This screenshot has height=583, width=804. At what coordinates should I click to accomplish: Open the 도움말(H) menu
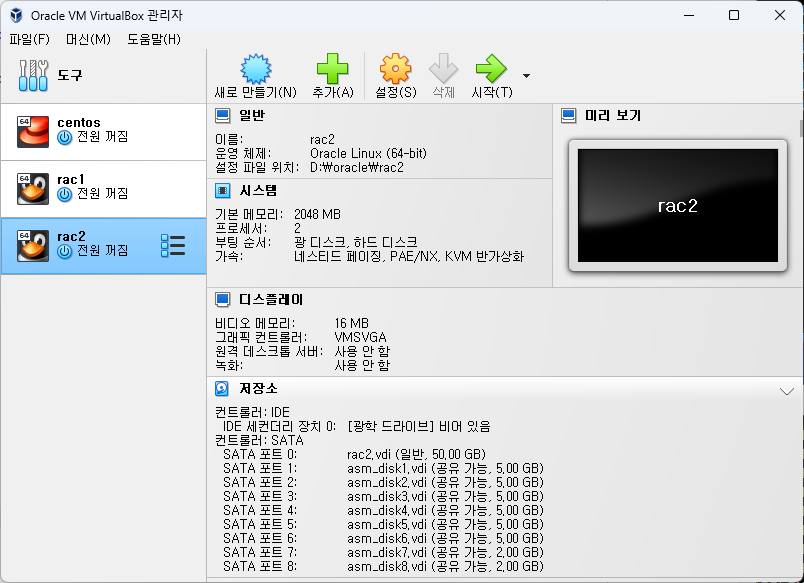coord(154,39)
